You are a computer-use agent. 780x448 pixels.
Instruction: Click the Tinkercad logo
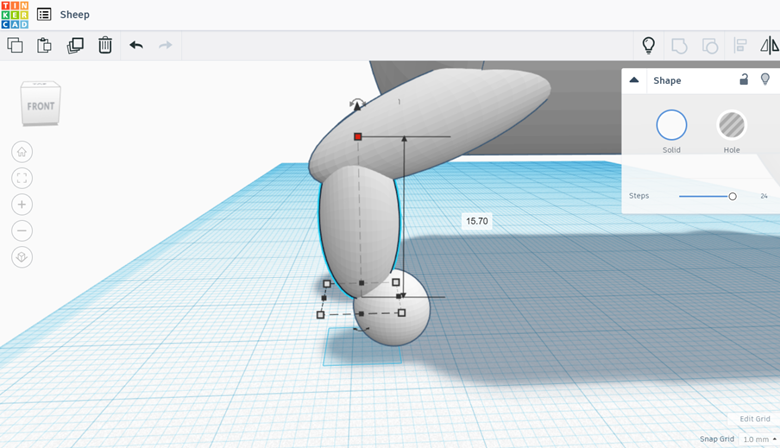click(15, 14)
